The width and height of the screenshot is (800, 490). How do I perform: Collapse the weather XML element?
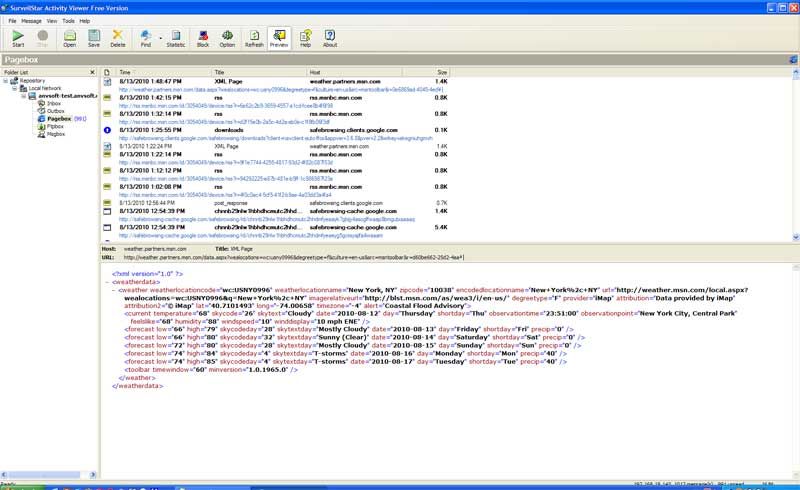tap(113, 290)
